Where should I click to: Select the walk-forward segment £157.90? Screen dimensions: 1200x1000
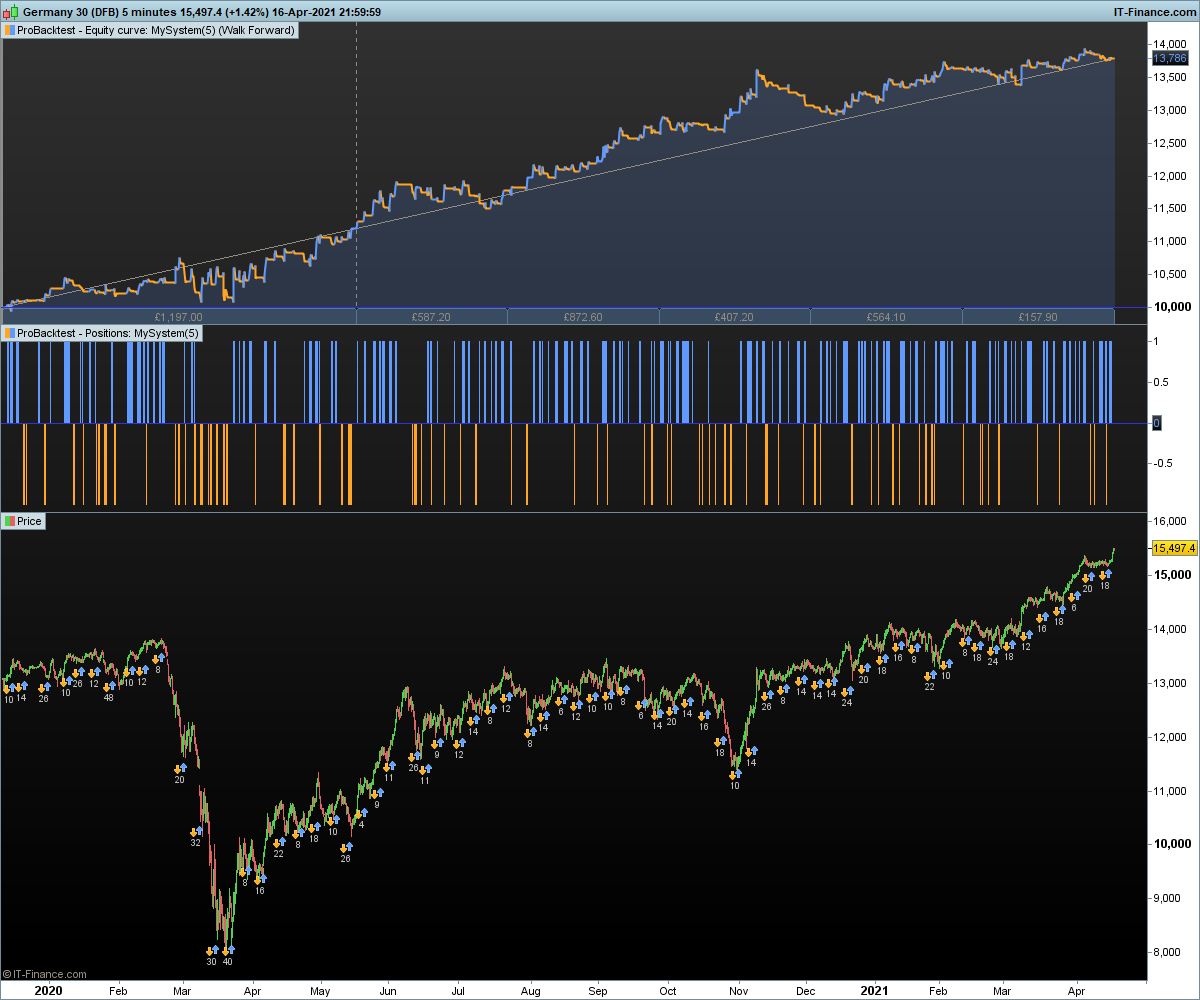[x=1038, y=316]
